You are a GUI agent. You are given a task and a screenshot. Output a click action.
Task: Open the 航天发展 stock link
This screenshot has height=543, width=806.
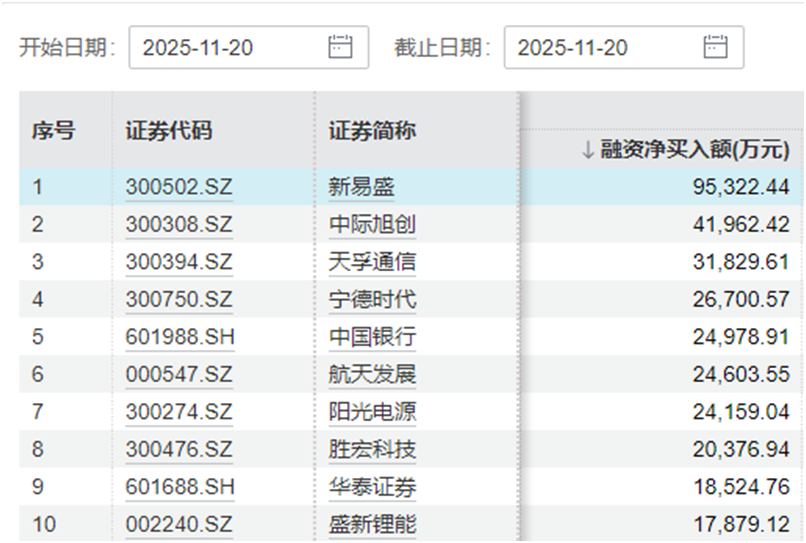tap(372, 374)
